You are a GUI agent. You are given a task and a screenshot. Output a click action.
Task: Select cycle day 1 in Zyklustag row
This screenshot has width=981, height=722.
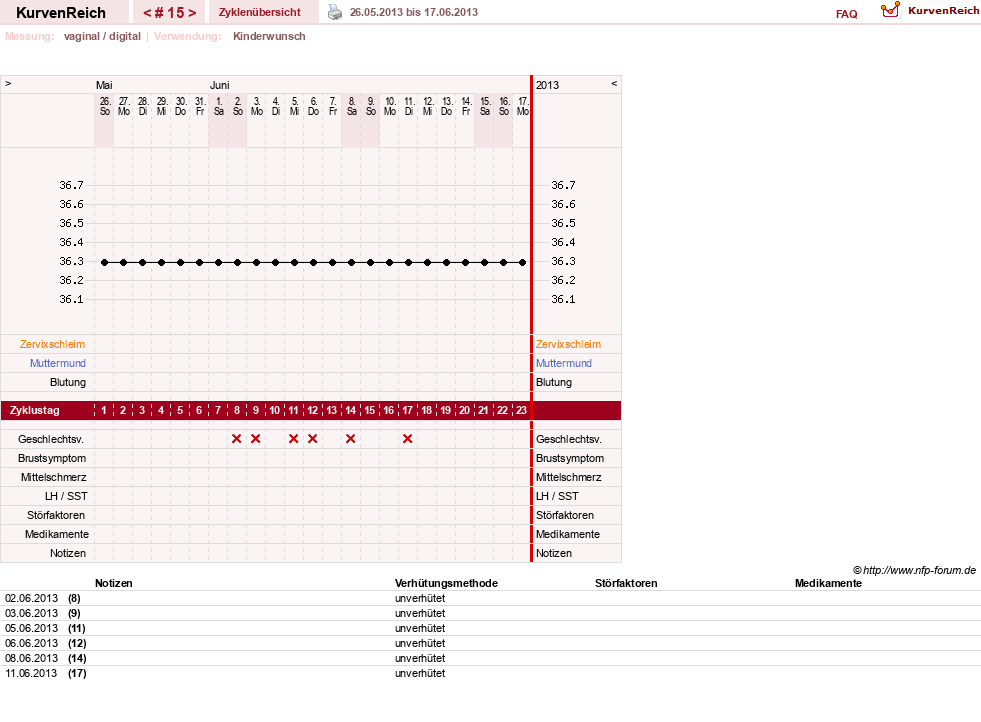104,410
